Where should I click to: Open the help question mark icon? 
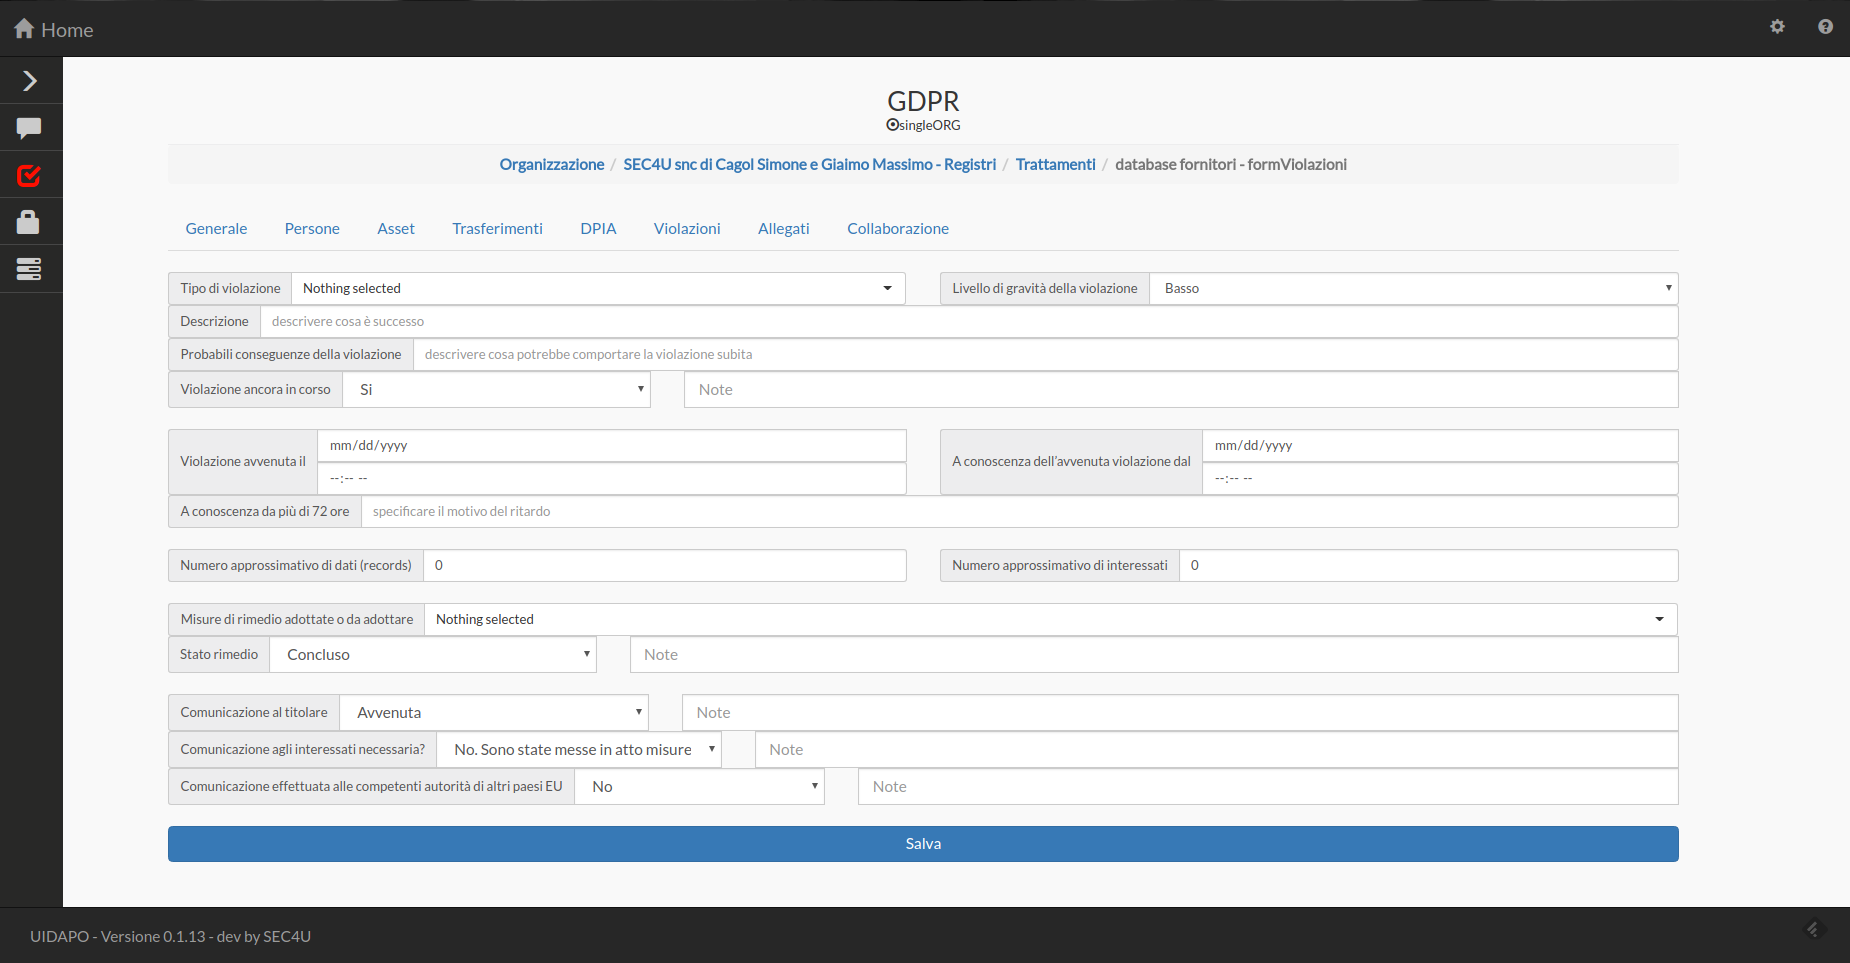pyautogui.click(x=1825, y=27)
